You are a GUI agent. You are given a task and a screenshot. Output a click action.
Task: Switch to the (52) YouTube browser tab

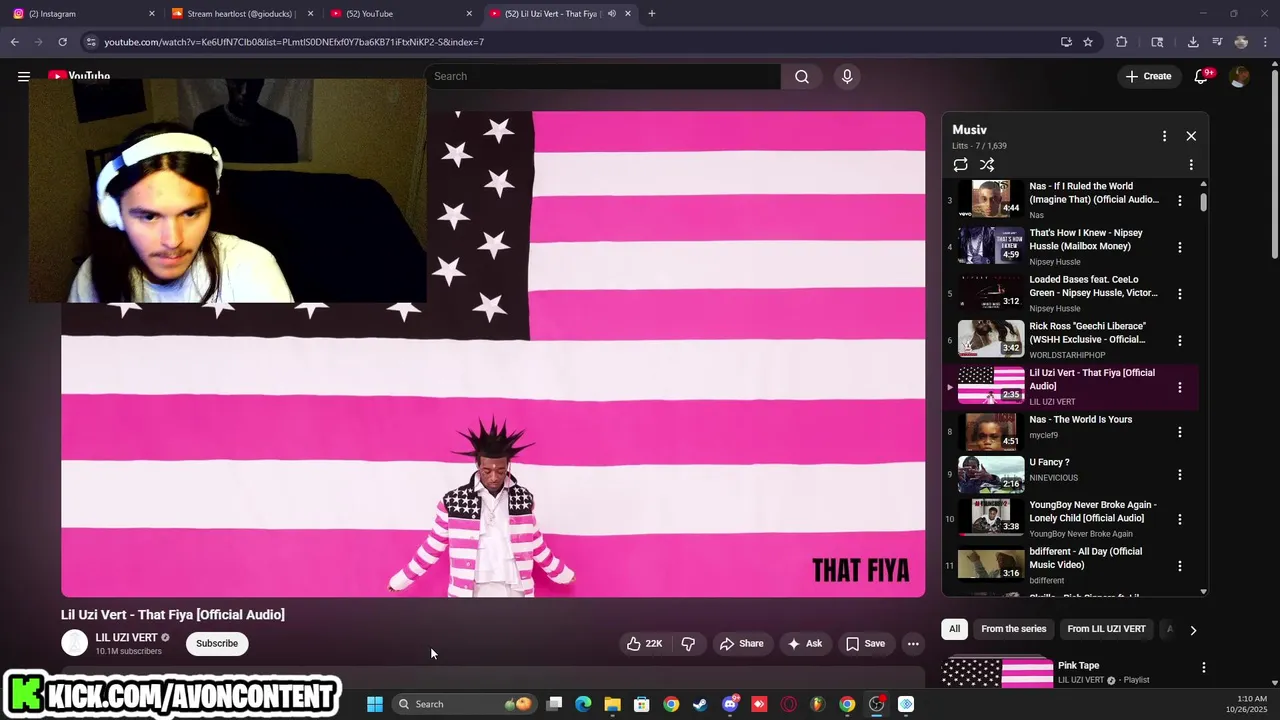pos(400,14)
